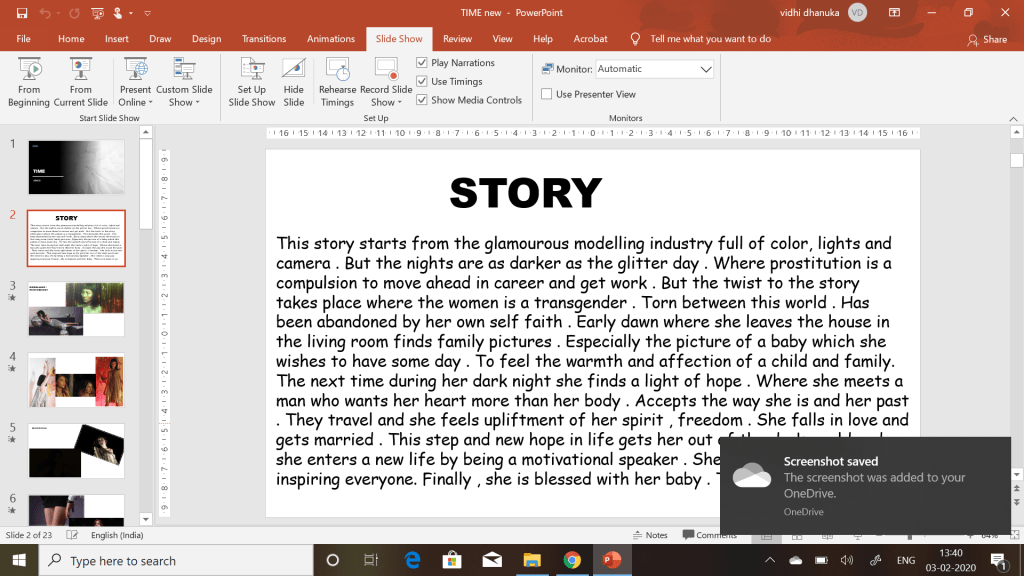The image size is (1024, 576).
Task: Open the Present Online dropdown
Action: 135,96
